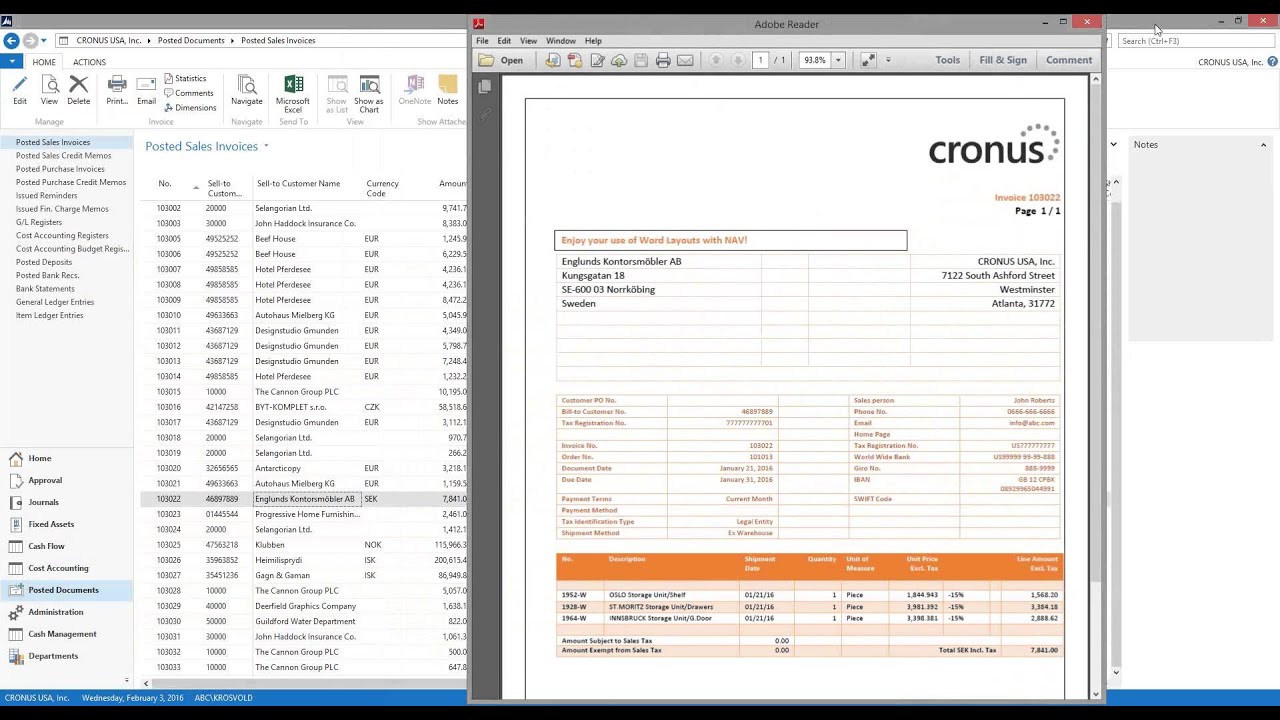
Task: Open the Dimensions action
Action: point(190,107)
